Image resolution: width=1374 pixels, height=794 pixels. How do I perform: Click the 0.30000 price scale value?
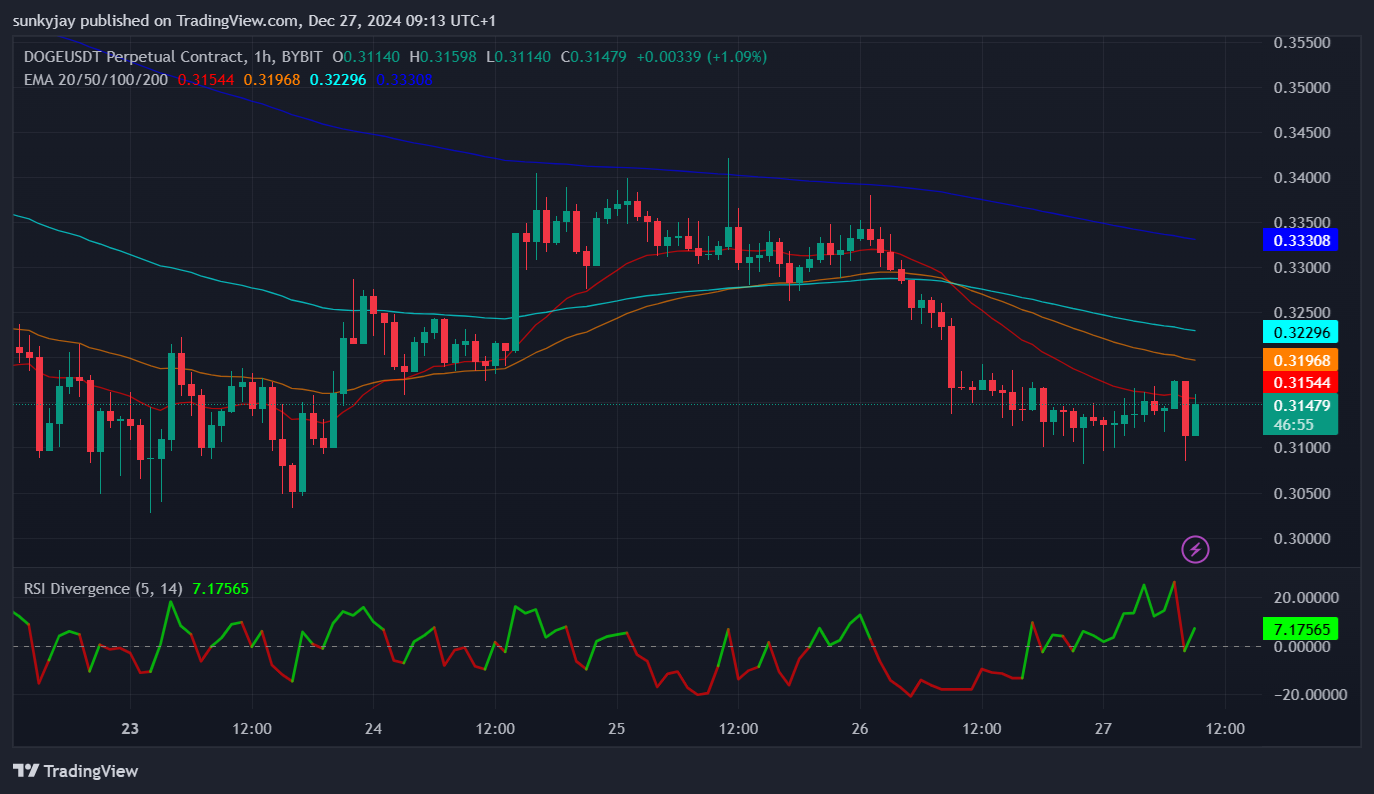pyautogui.click(x=1301, y=538)
